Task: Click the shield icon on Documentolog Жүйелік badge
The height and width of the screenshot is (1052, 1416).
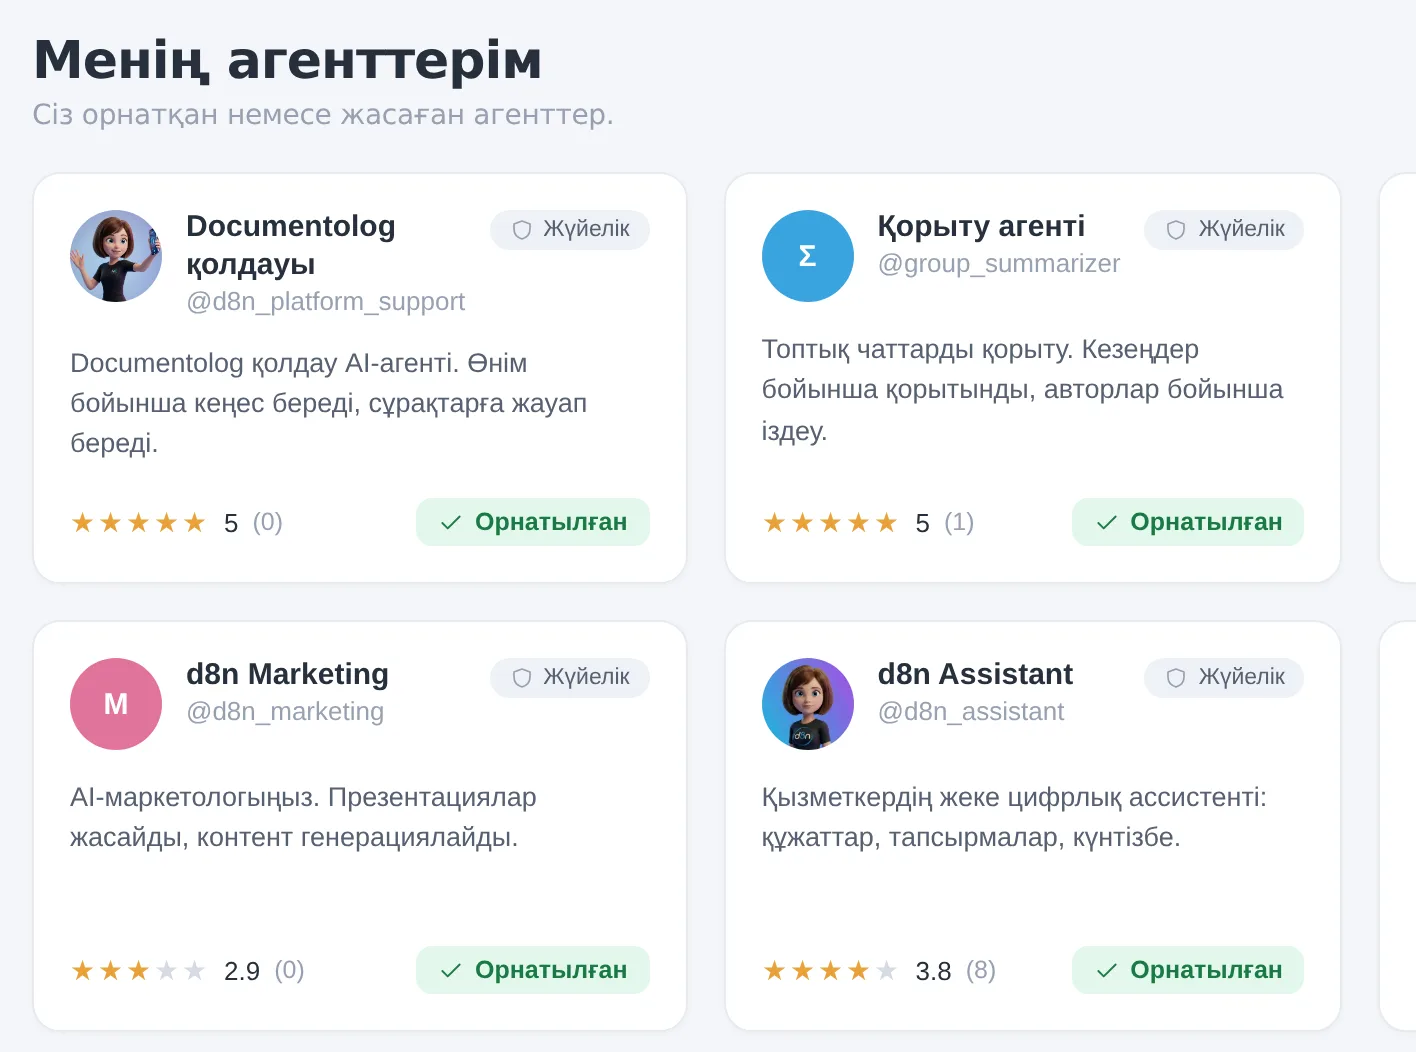Action: [x=522, y=230]
